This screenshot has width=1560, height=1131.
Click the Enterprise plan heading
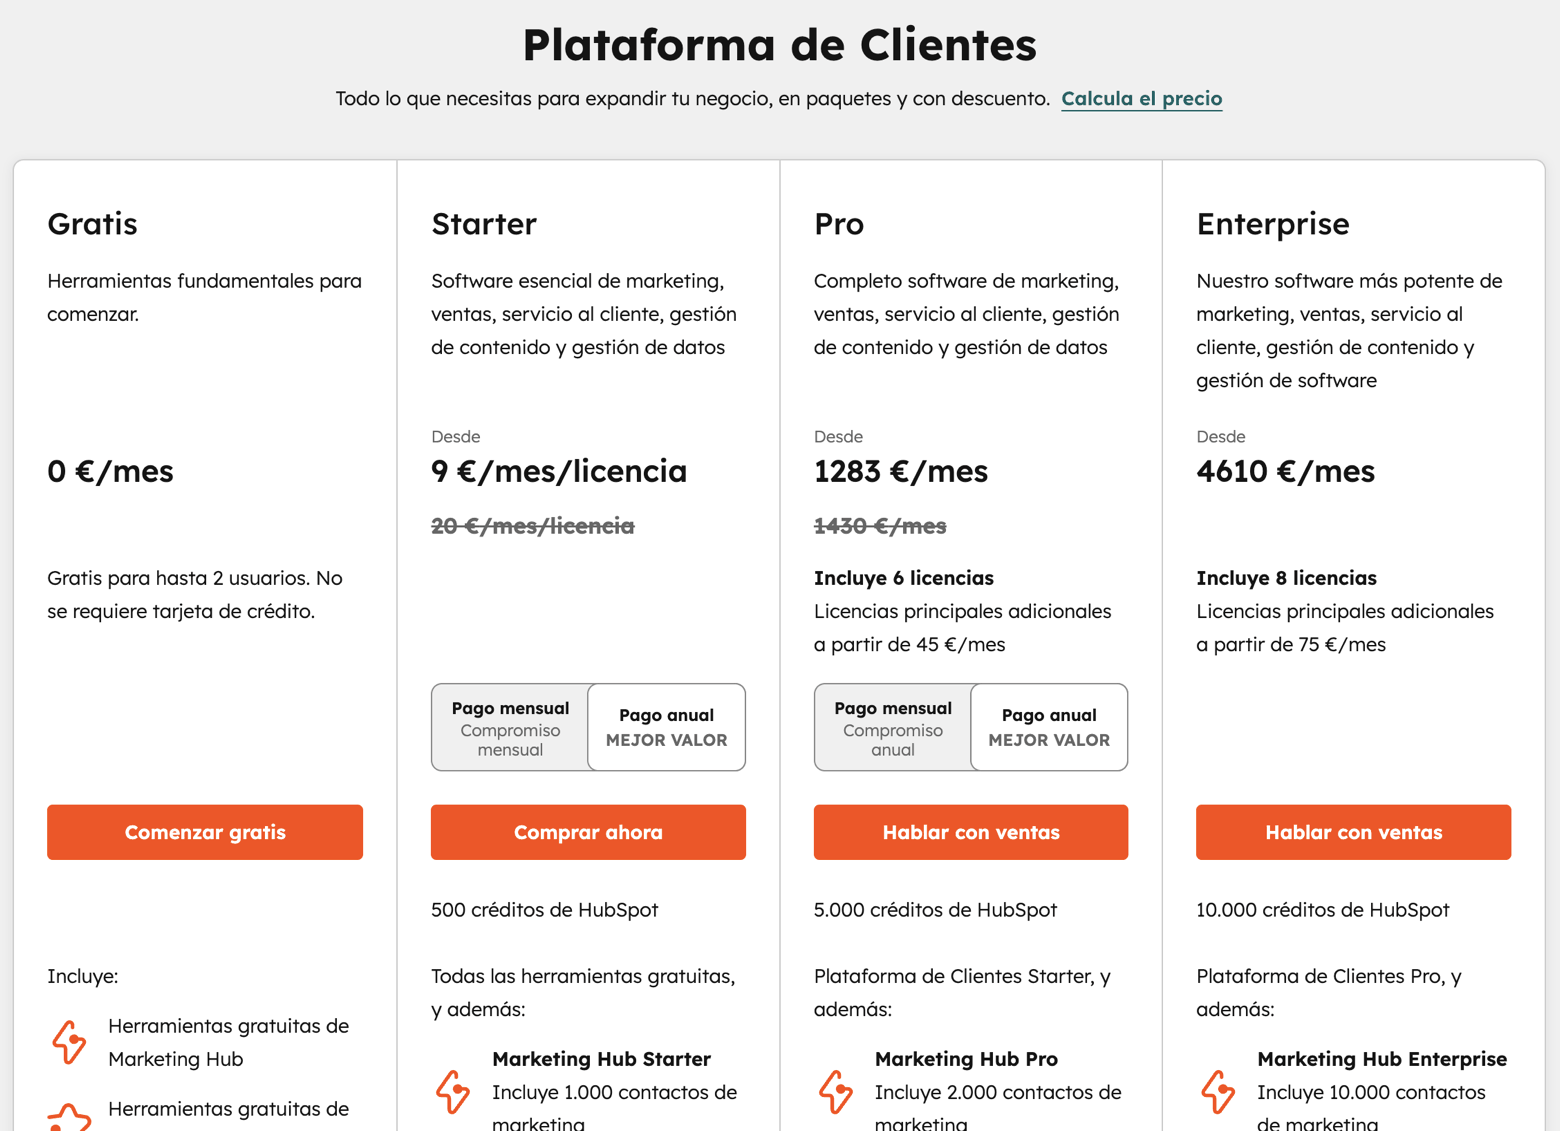1272,224
